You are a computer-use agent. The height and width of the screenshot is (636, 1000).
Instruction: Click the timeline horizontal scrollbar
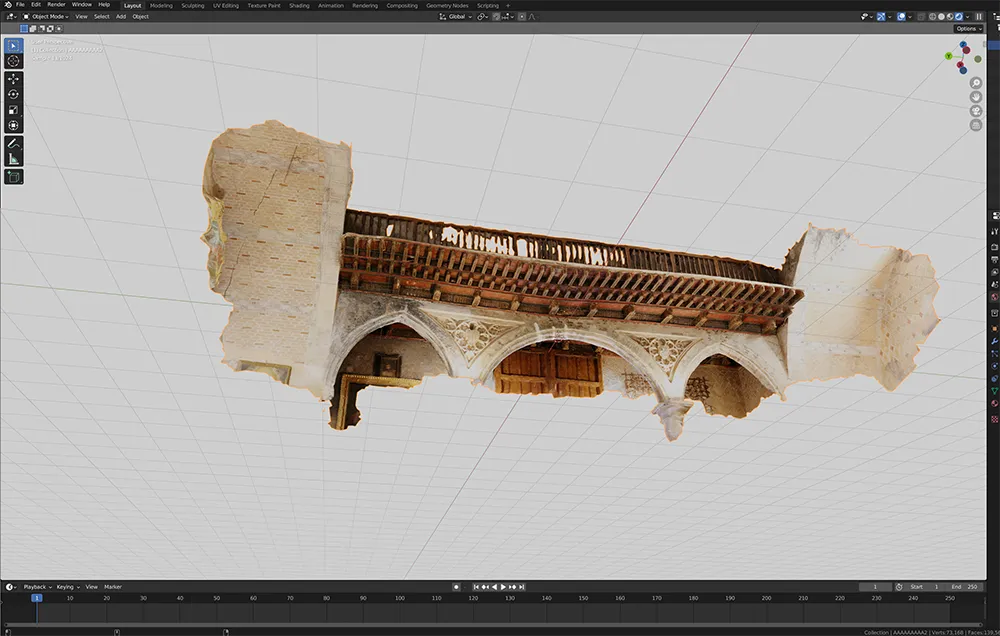500,624
